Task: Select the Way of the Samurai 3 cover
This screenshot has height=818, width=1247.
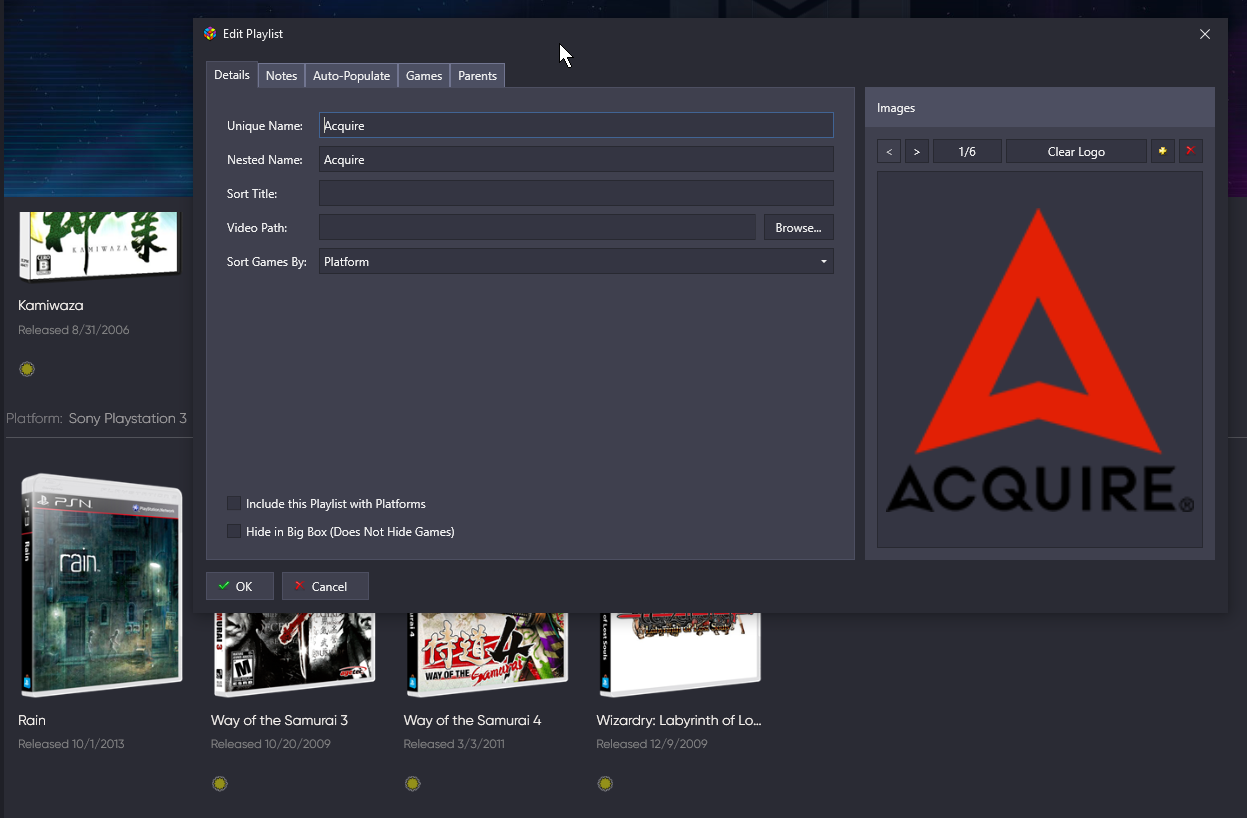Action: click(x=294, y=655)
